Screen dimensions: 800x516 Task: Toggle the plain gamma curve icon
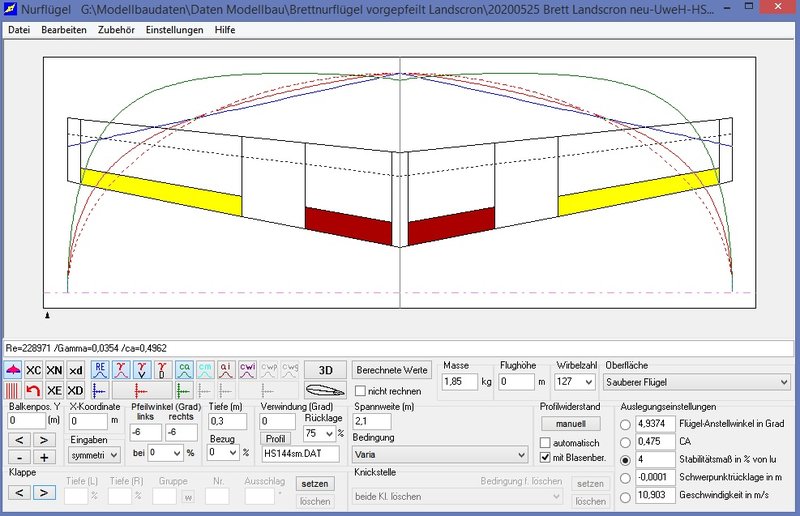click(121, 370)
